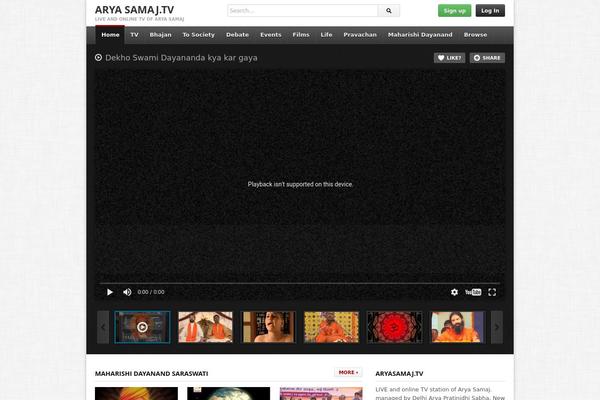Open the Browse menu item
The image size is (600, 400).
tap(475, 35)
